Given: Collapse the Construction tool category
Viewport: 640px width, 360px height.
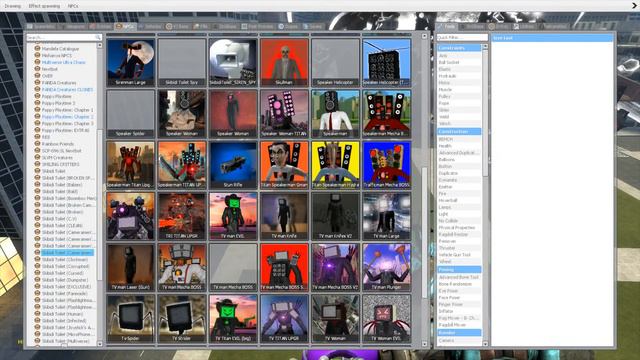Looking at the screenshot, I should 459,131.
